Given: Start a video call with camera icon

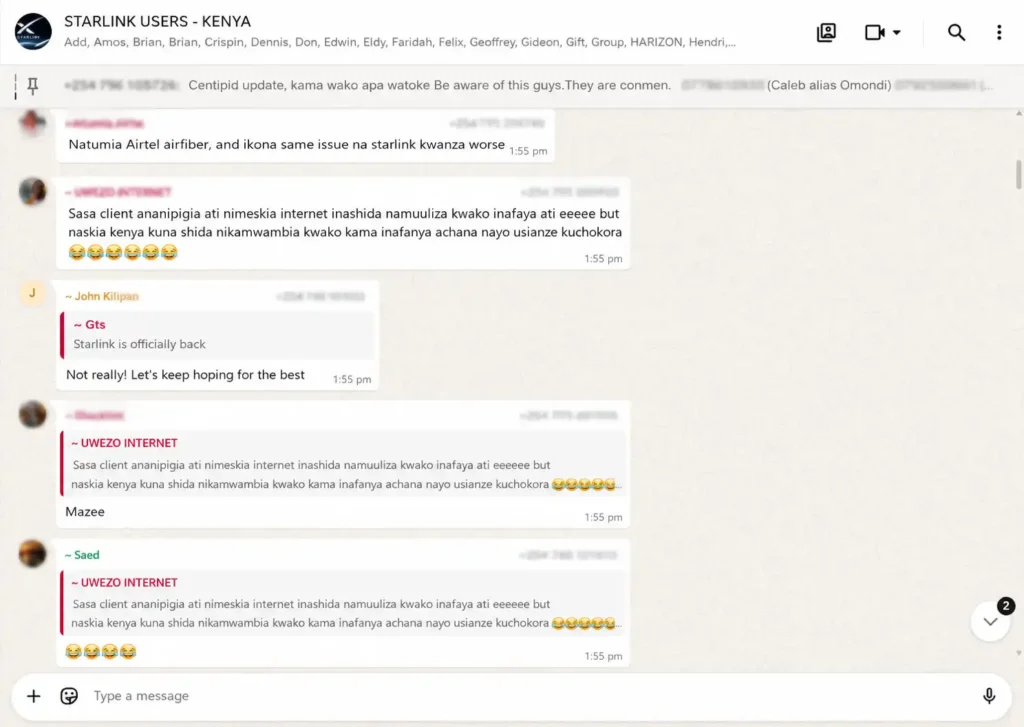Looking at the screenshot, I should point(874,32).
